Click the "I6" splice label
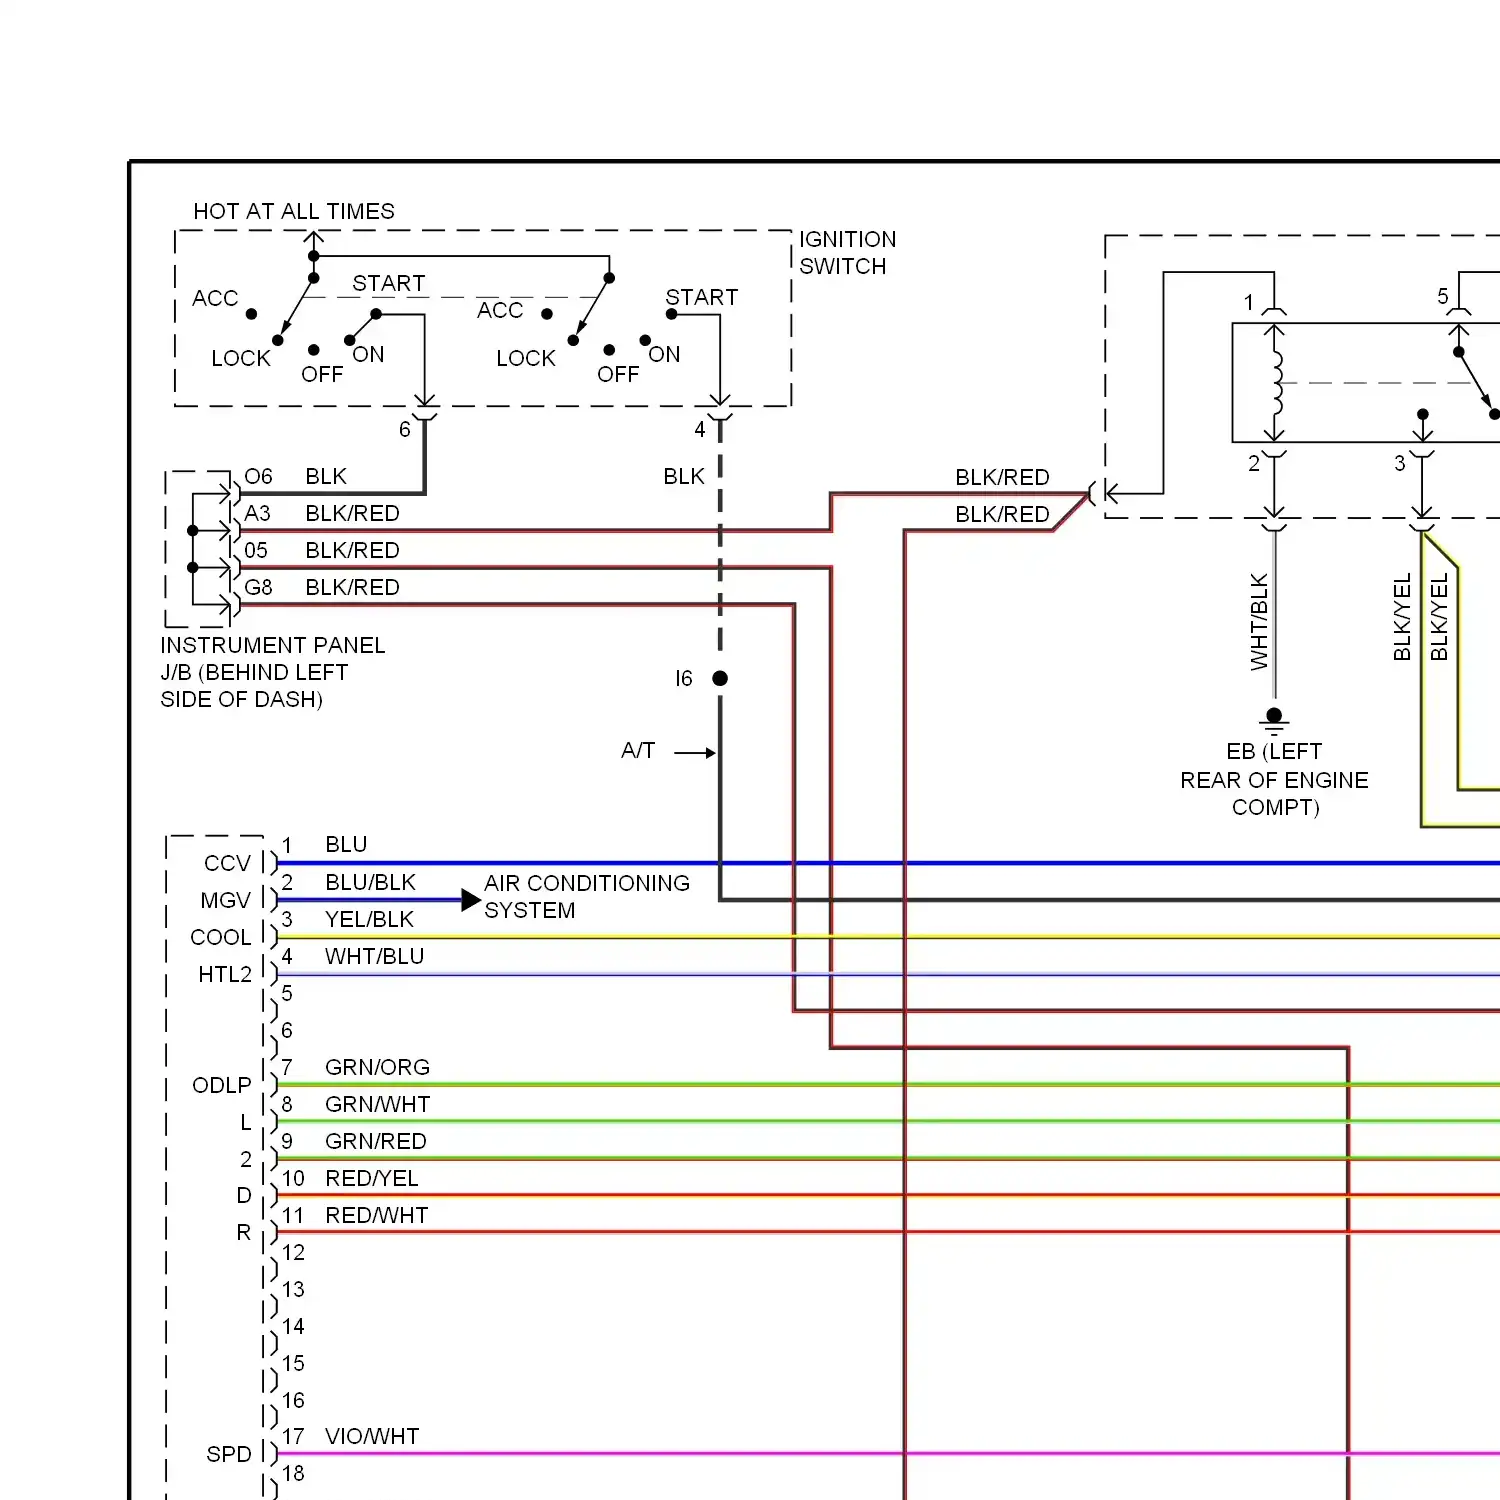The width and height of the screenshot is (1500, 1500). [684, 678]
